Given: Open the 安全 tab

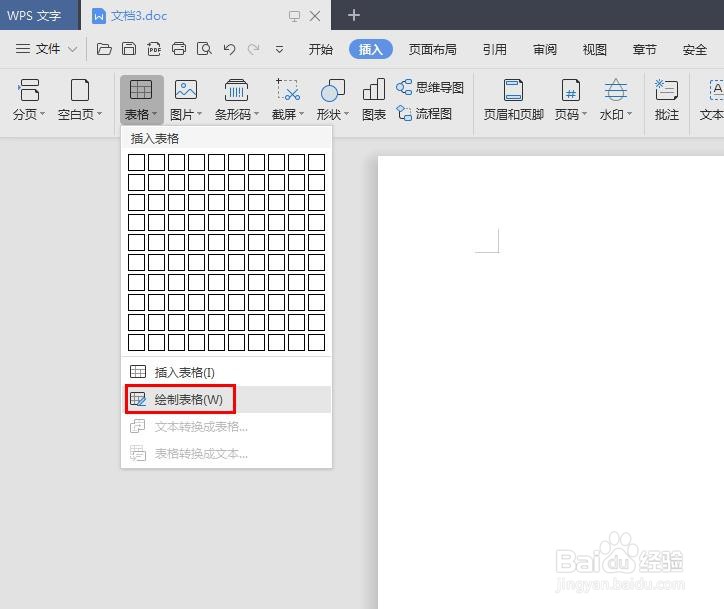Looking at the screenshot, I should coord(694,49).
